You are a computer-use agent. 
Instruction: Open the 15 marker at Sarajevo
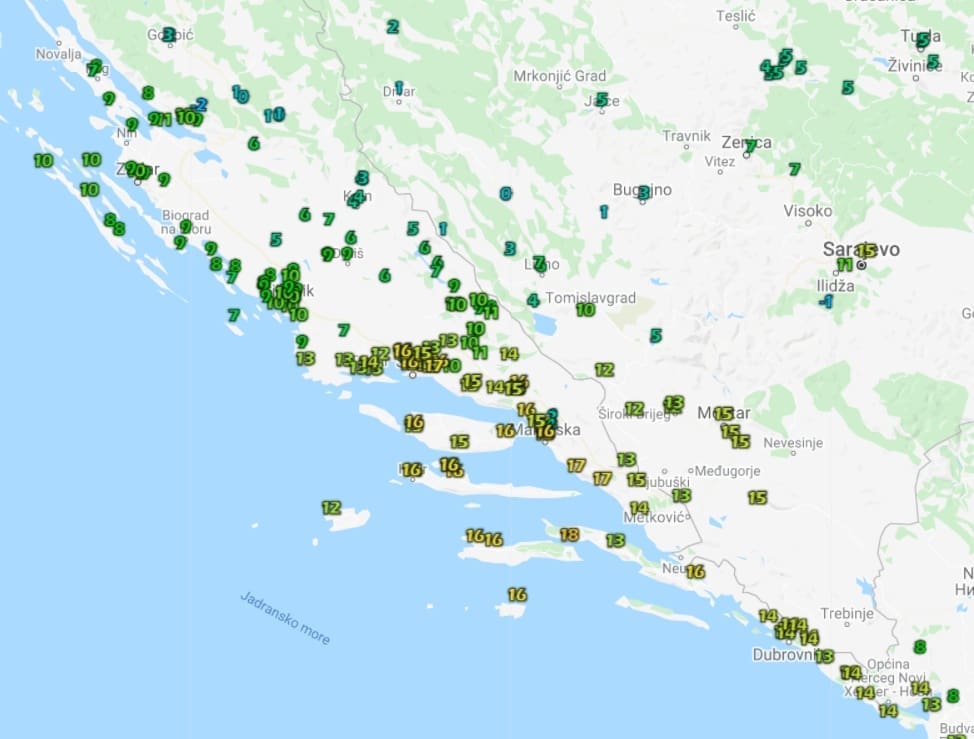[867, 250]
